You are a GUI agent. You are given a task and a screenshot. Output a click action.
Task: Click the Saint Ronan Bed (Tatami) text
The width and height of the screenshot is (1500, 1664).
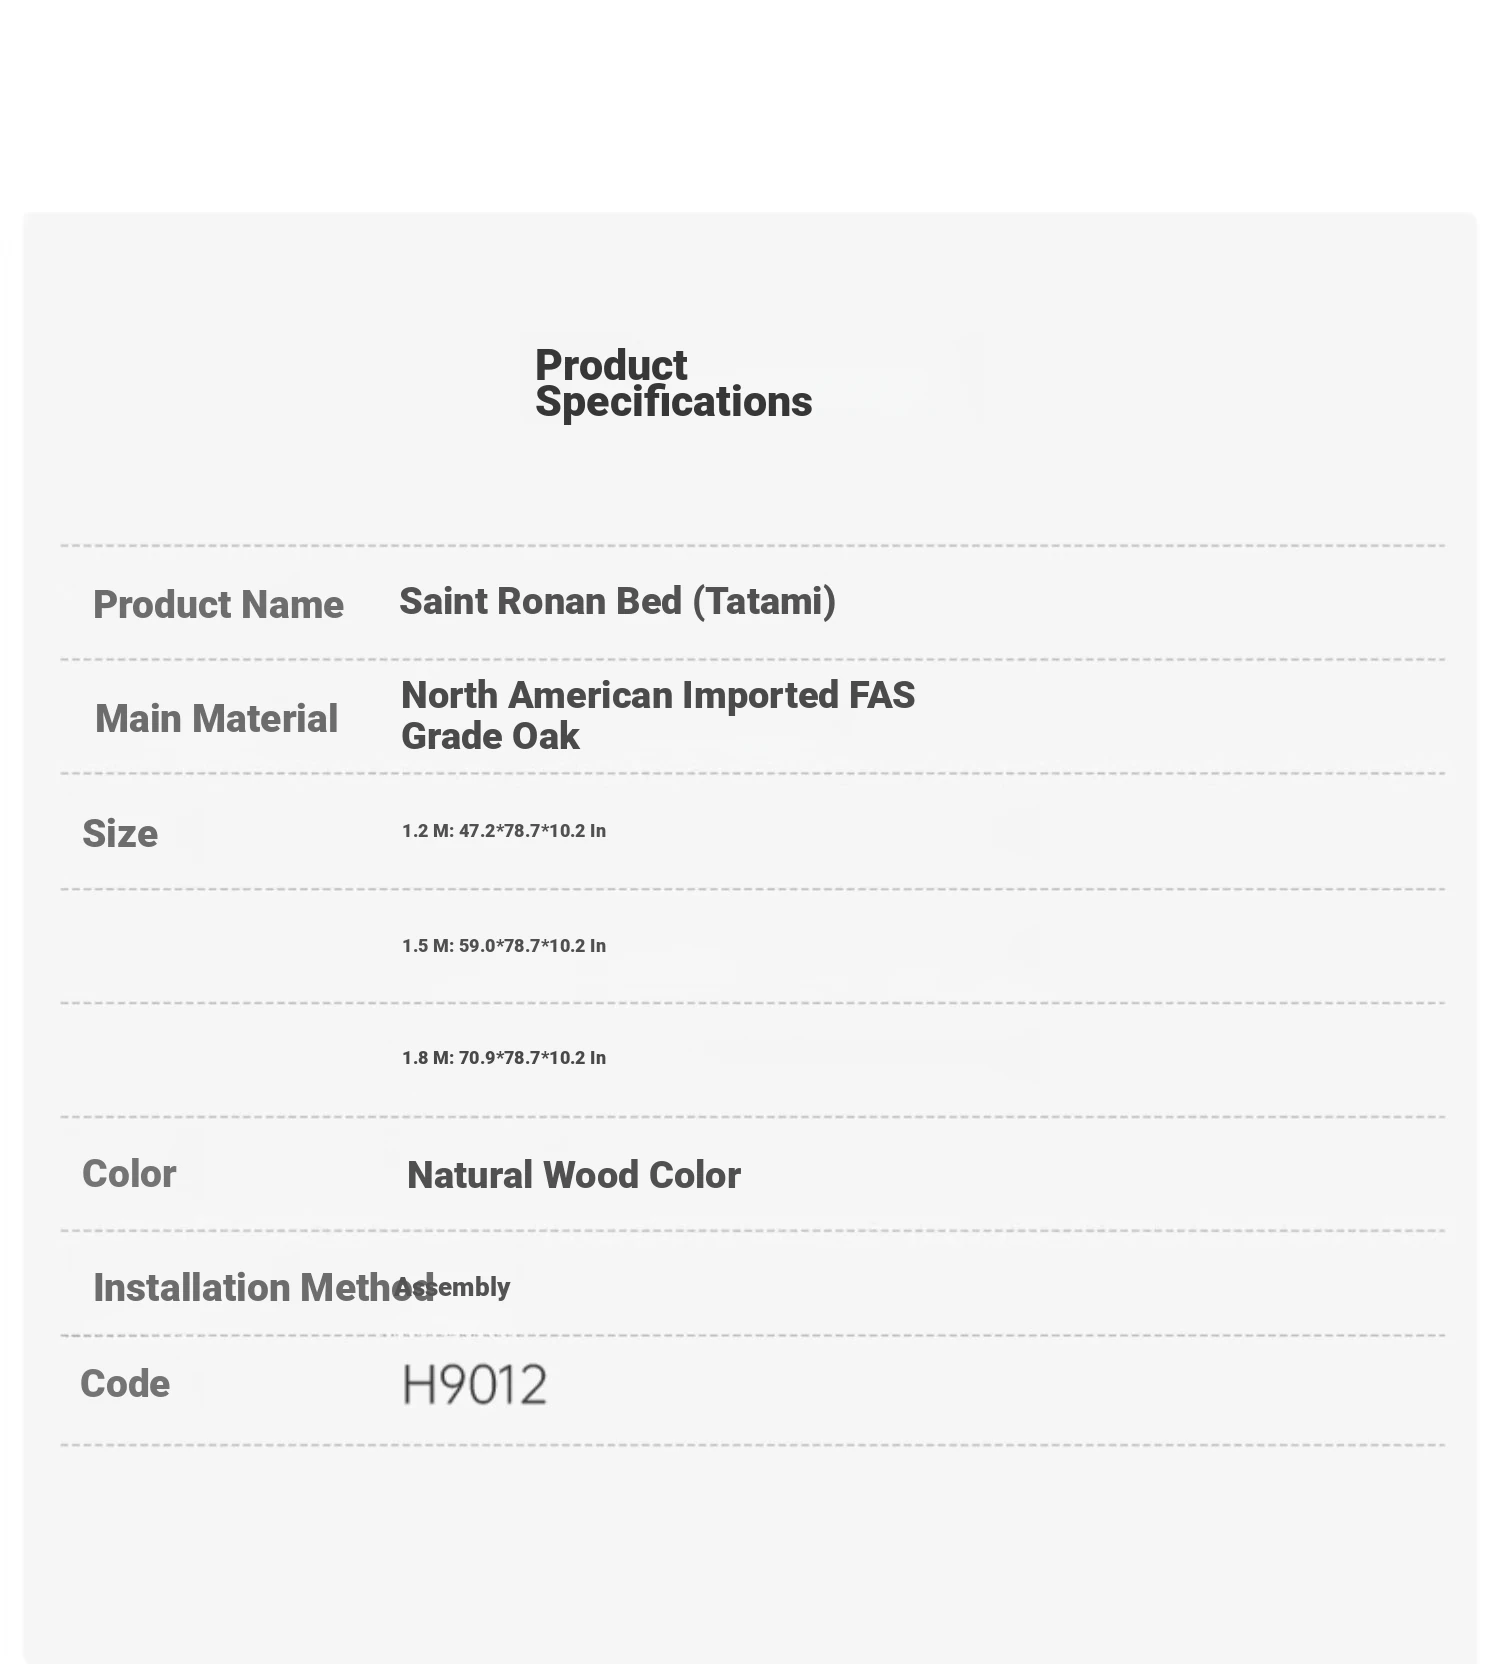617,601
